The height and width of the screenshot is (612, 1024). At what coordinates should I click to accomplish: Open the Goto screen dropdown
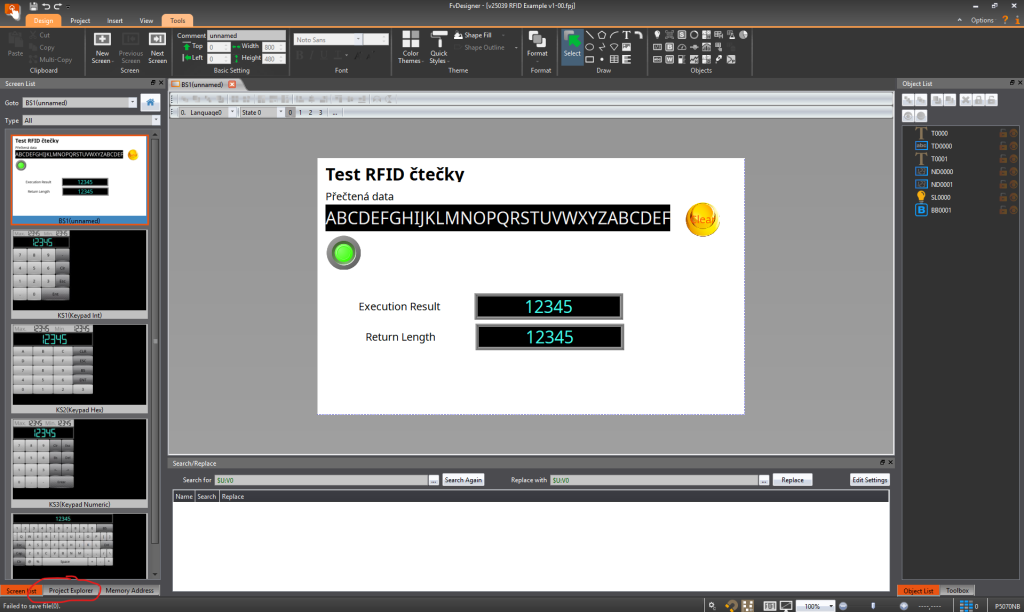[132, 102]
